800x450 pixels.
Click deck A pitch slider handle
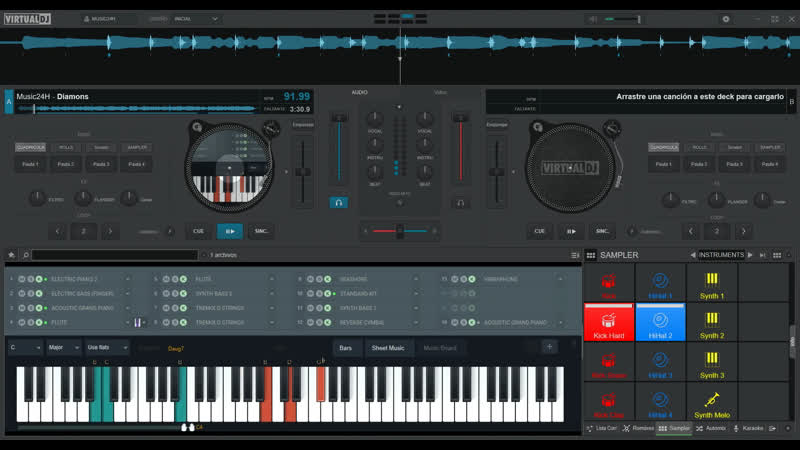click(303, 172)
